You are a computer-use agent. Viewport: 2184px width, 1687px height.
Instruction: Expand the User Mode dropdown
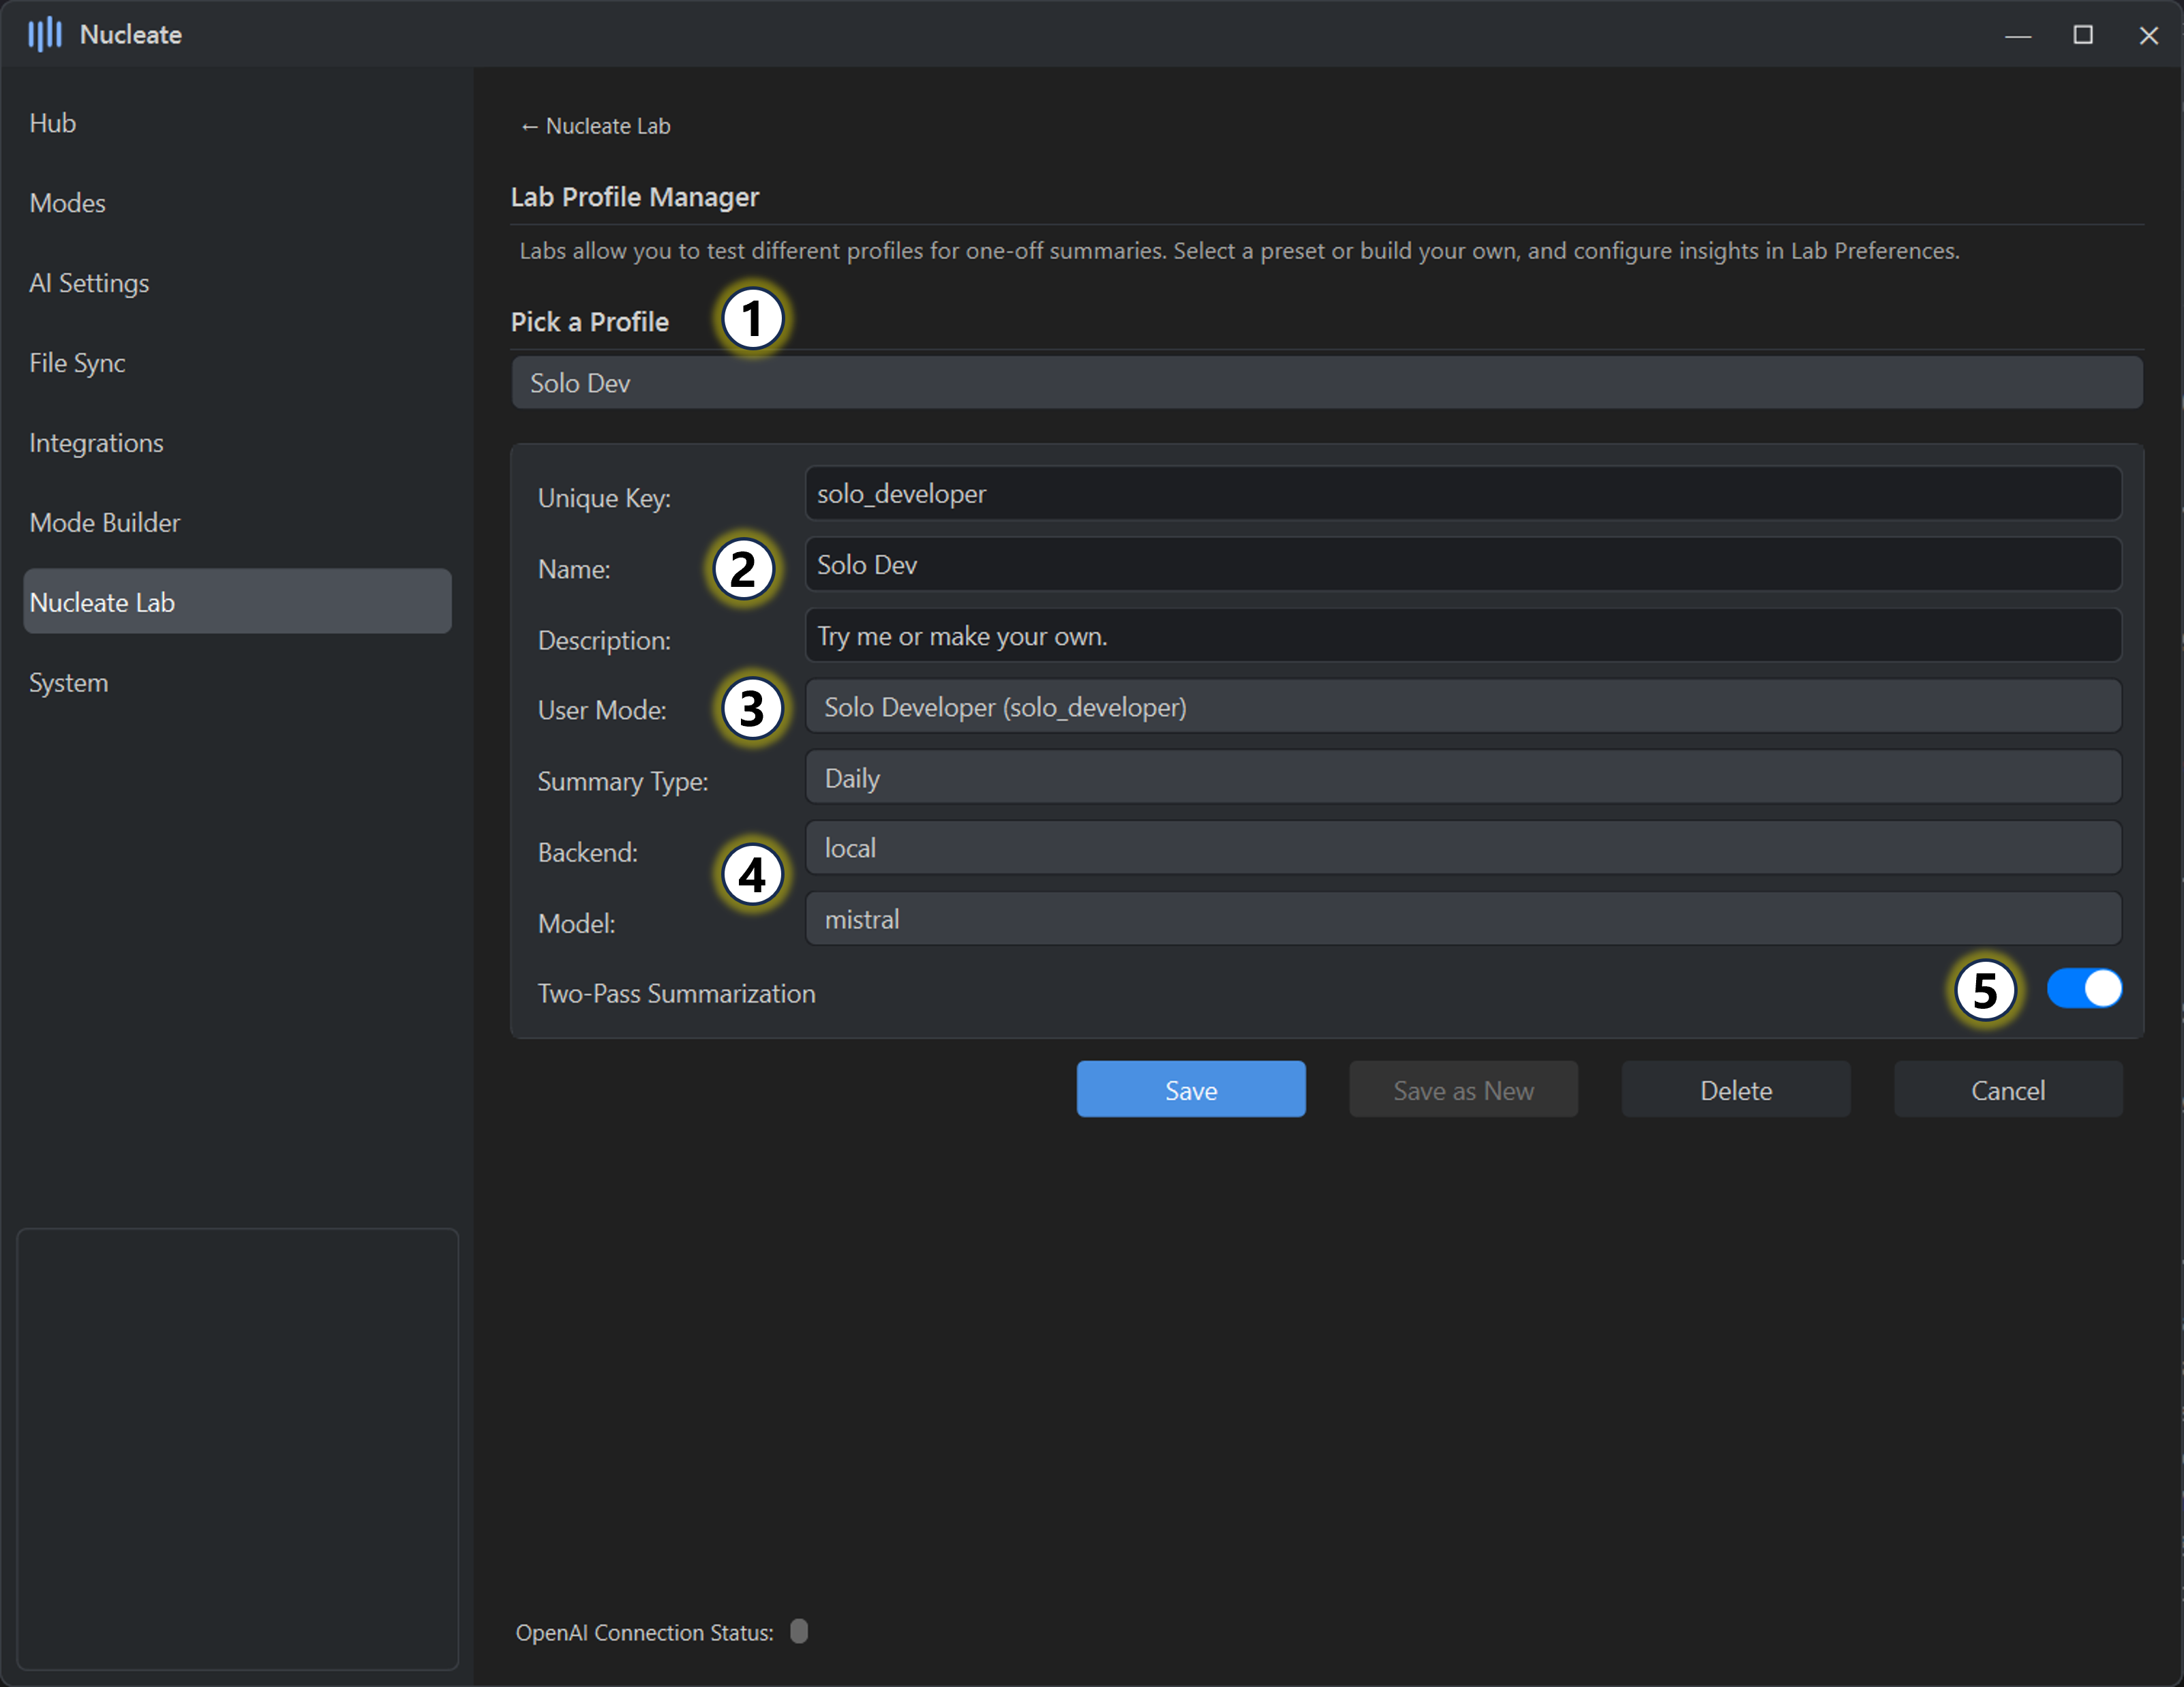point(1462,707)
